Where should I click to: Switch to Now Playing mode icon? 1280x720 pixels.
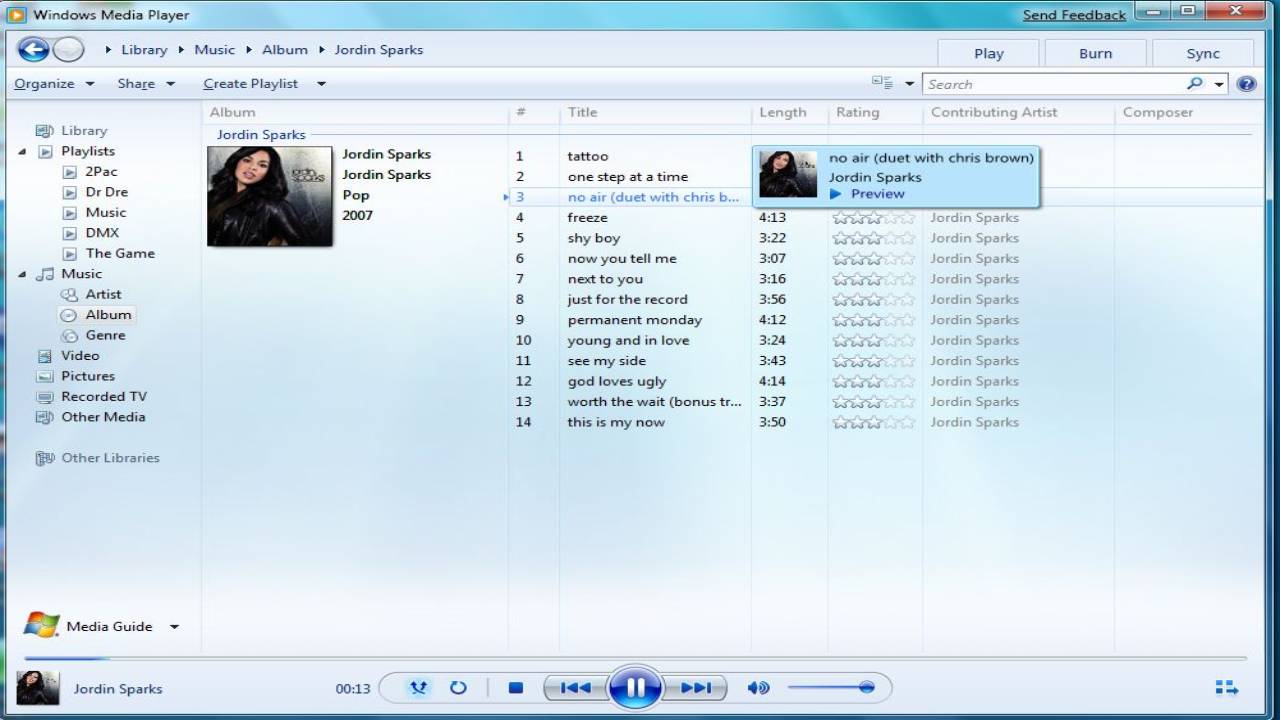click(1227, 688)
